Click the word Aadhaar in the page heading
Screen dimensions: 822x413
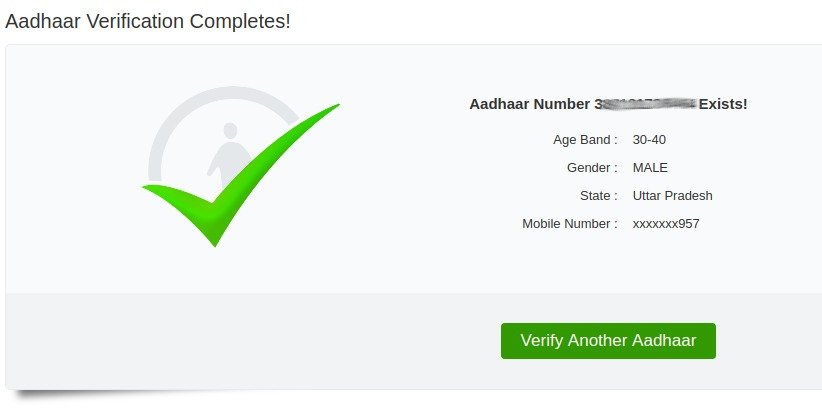42,21
